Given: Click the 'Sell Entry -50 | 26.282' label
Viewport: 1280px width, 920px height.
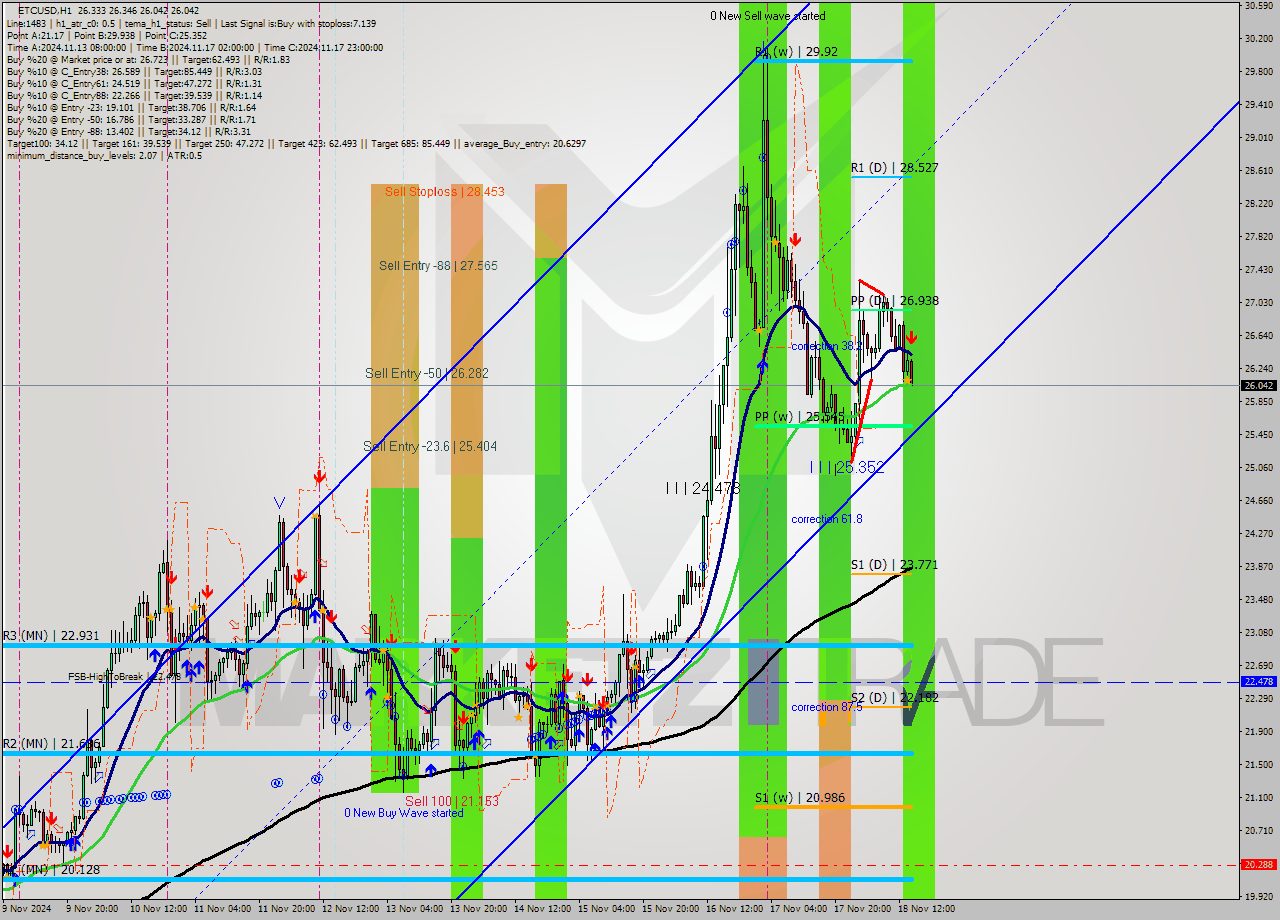Looking at the screenshot, I should pyautogui.click(x=427, y=373).
